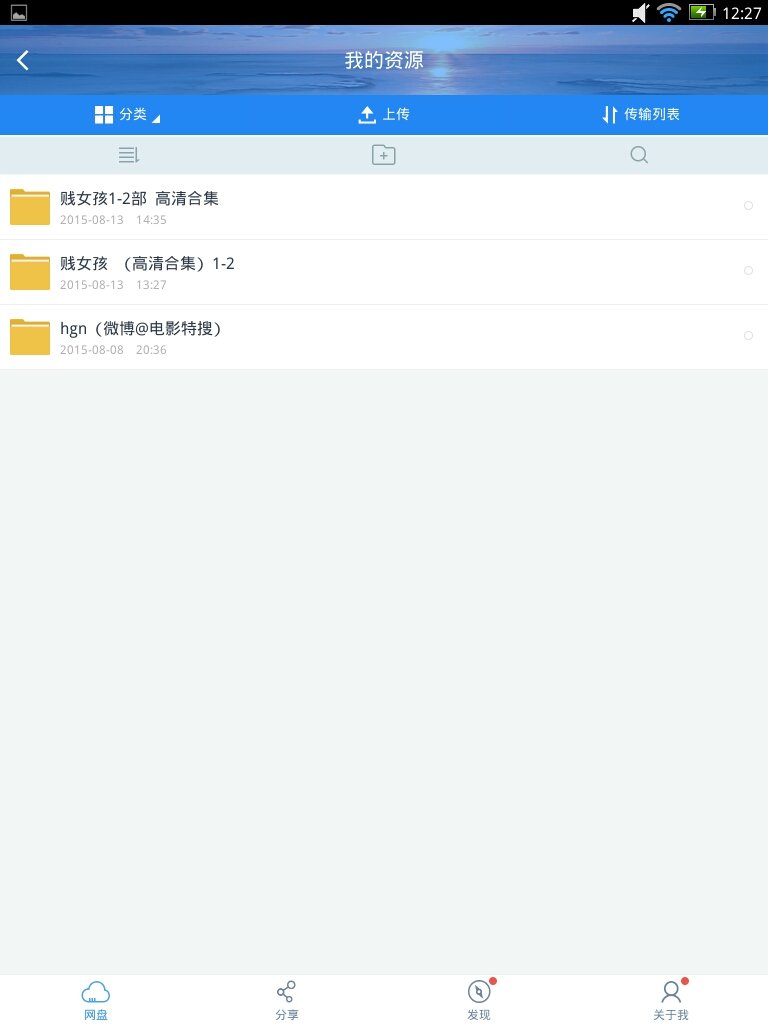This screenshot has height=1024, width=768.
Task: Tap the Wi-Fi status bar icon
Action: point(668,13)
